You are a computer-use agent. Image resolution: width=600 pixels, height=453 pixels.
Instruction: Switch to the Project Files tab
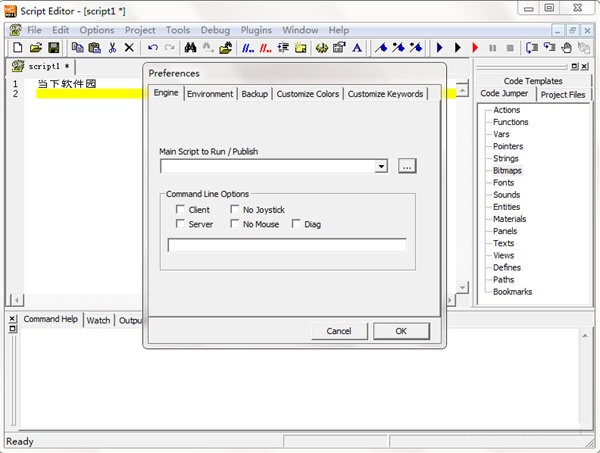(563, 95)
